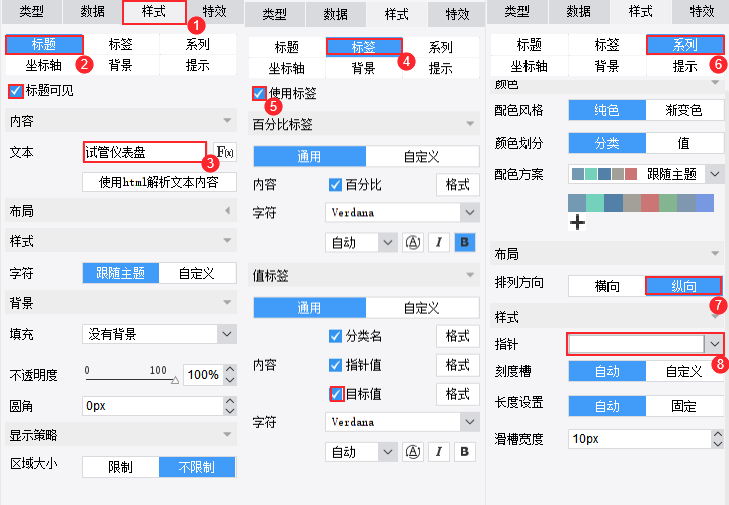Click the font color icon in 值标签 section
Image resolution: width=729 pixels, height=505 pixels.
coord(412,452)
